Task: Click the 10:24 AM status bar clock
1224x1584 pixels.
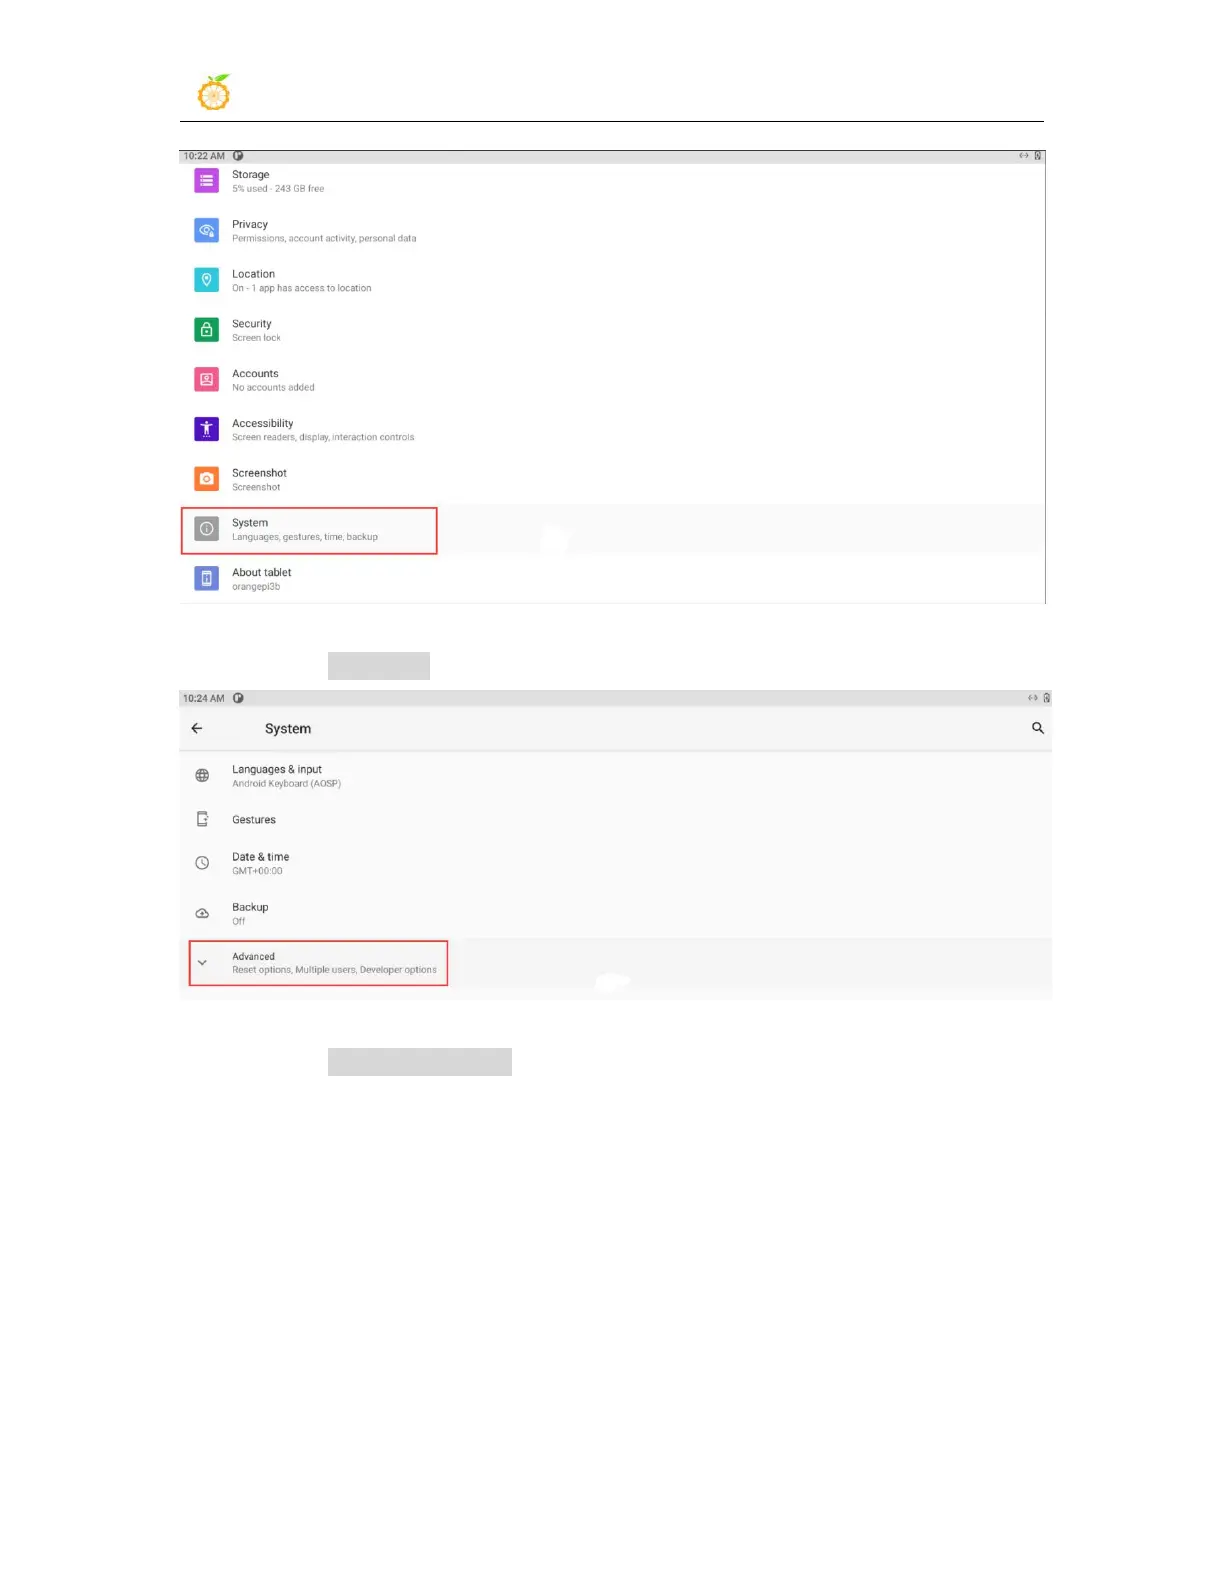Action: click(x=204, y=698)
